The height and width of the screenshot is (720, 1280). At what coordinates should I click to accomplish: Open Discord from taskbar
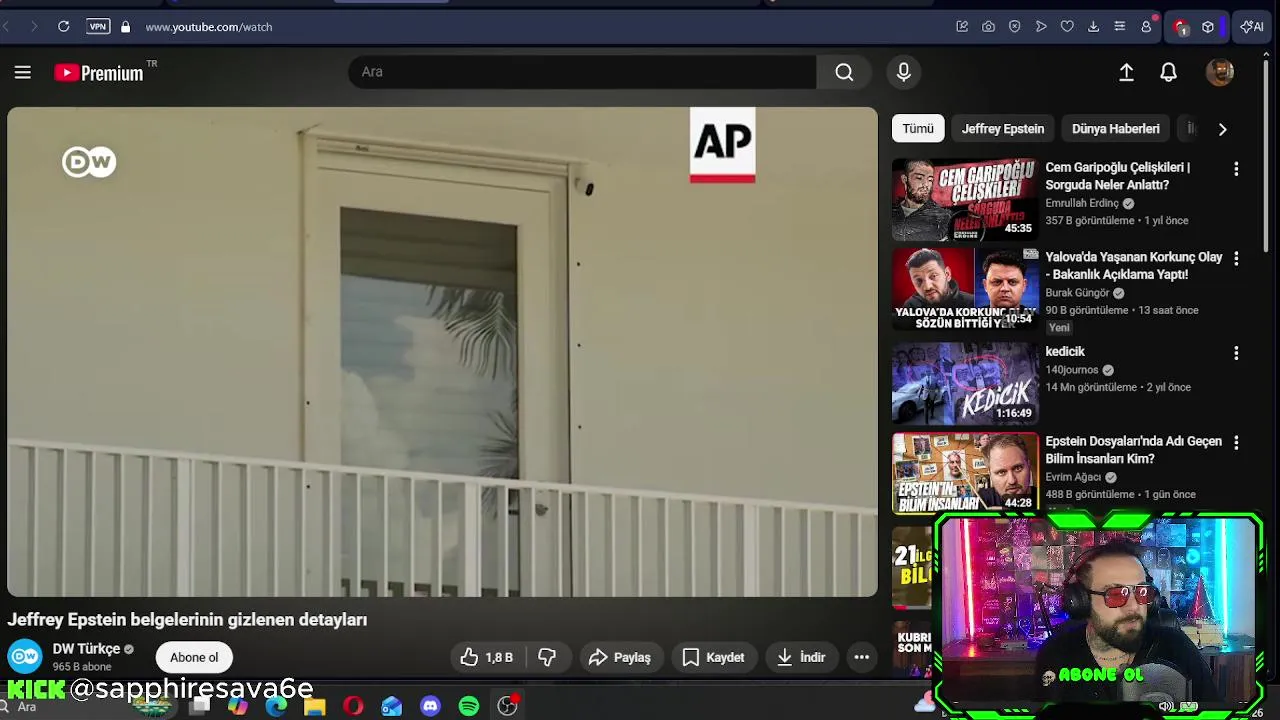click(x=430, y=706)
